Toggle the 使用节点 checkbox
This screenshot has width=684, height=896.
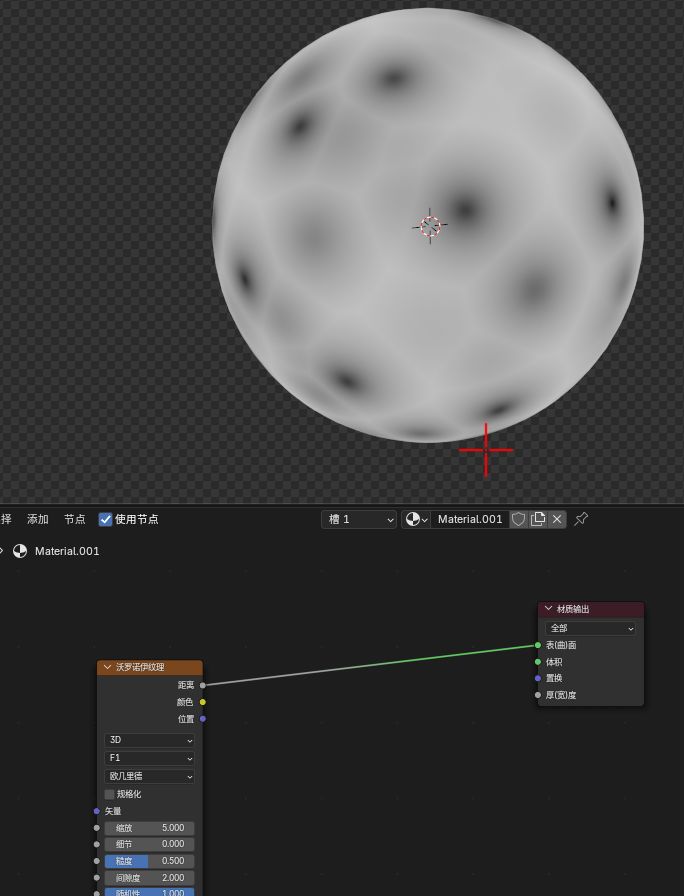tap(105, 519)
